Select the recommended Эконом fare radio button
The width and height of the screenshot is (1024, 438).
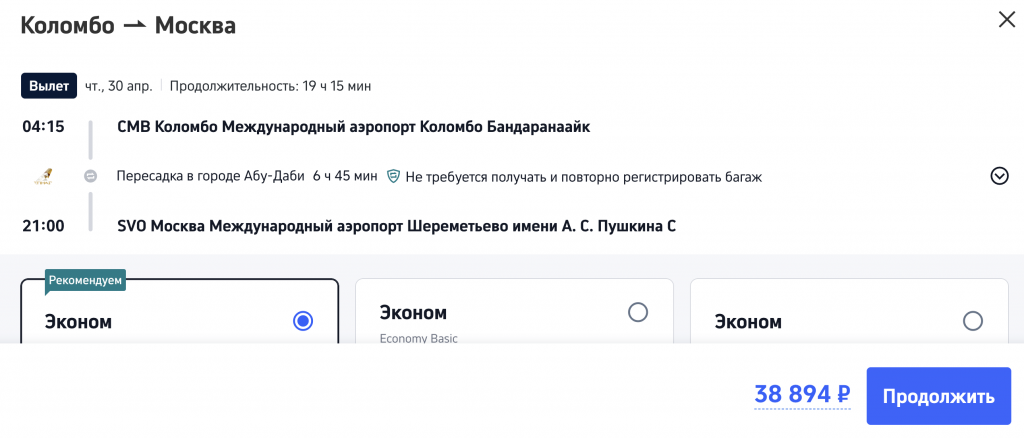pyautogui.click(x=303, y=321)
